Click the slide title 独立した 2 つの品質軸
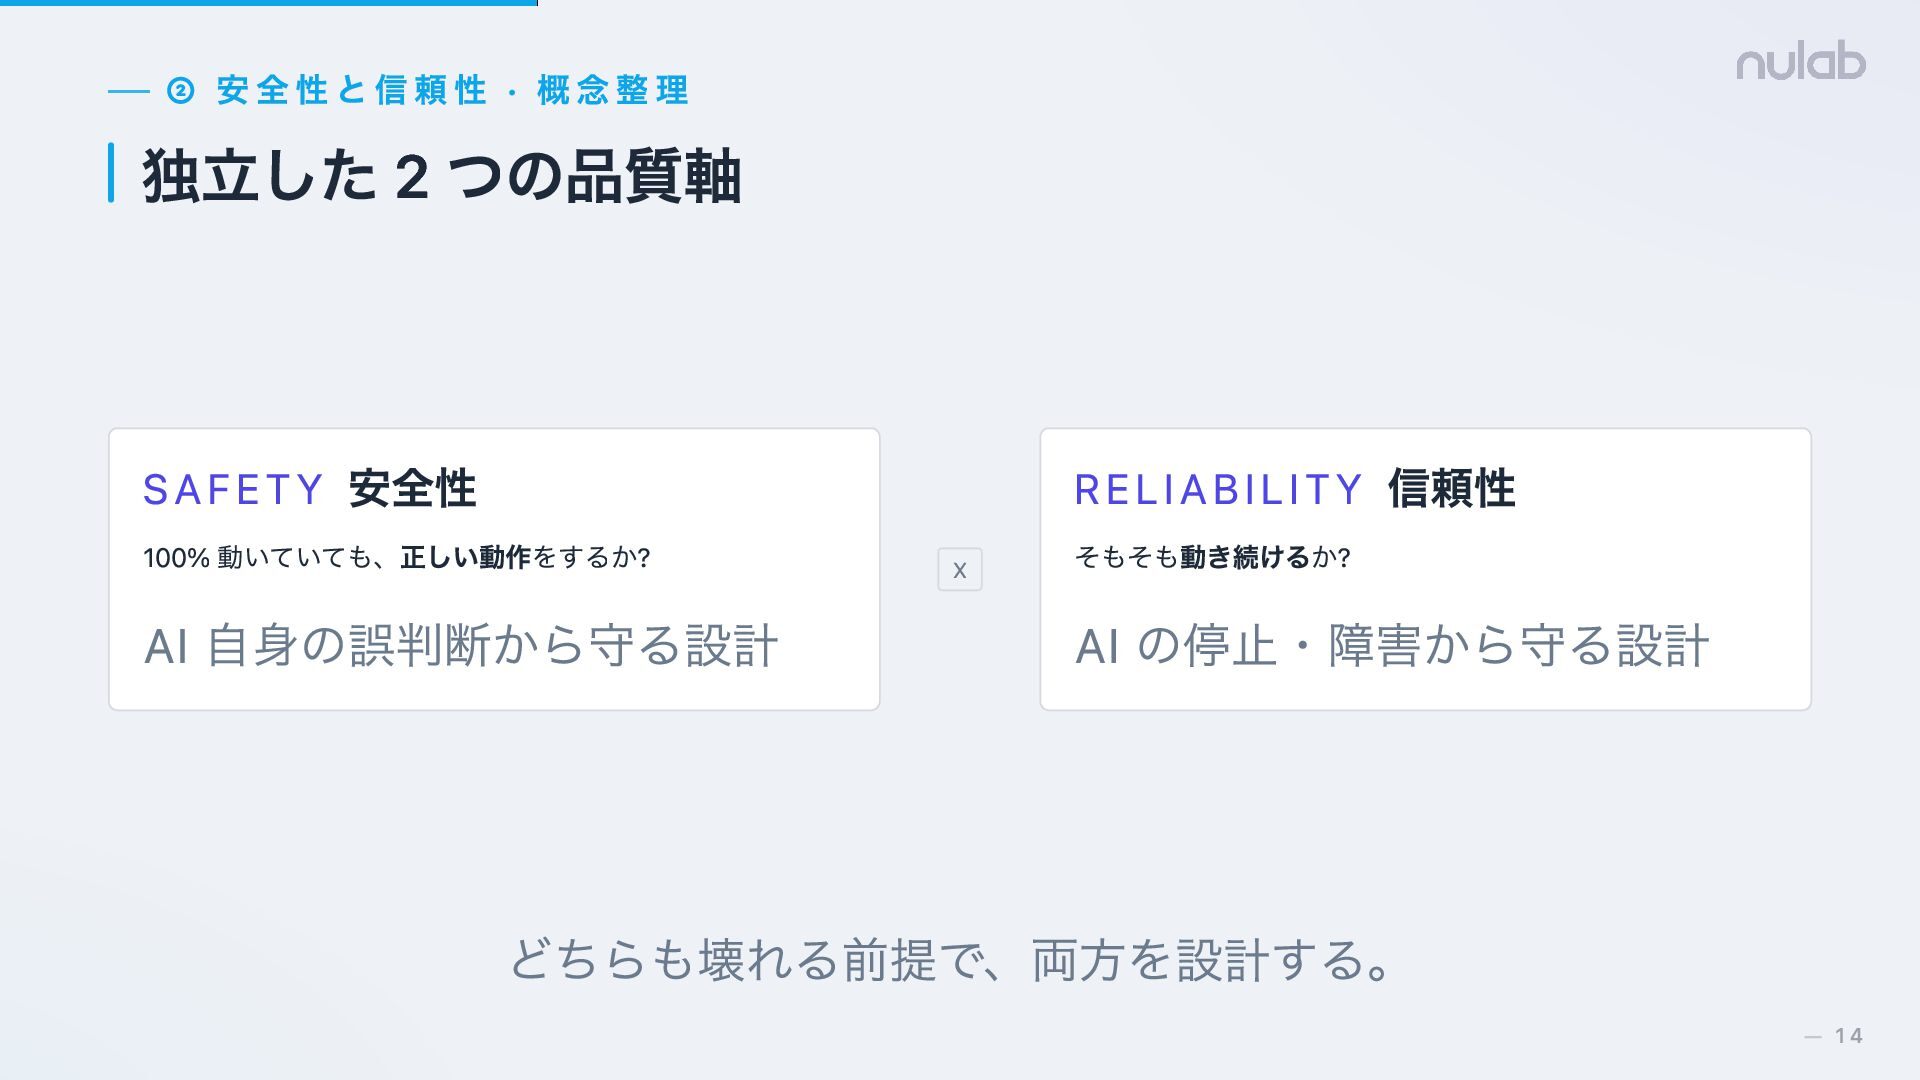The height and width of the screenshot is (1080, 1920). [441, 176]
